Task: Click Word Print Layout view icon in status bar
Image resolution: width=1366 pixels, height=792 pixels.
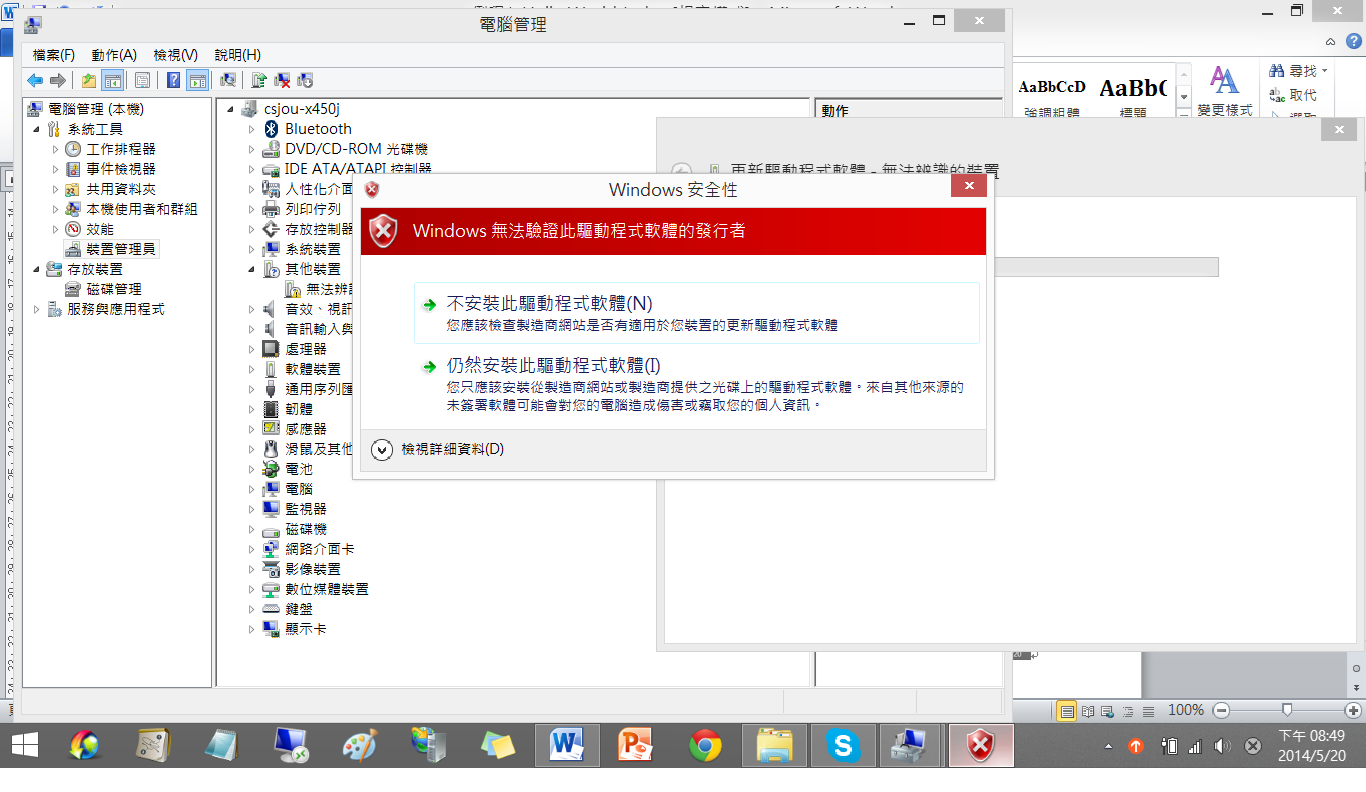Action: point(1067,710)
